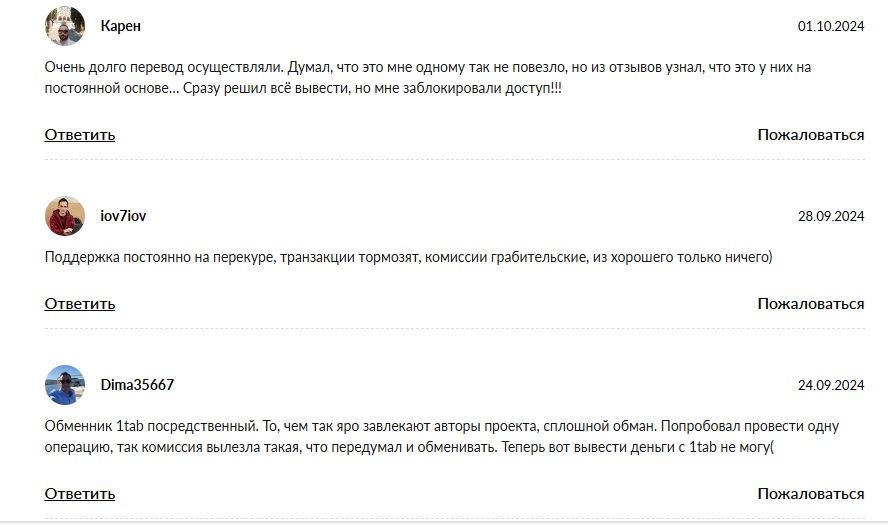Open Карен's profile avatar
This screenshot has width=888, height=525.
[x=65, y=26]
